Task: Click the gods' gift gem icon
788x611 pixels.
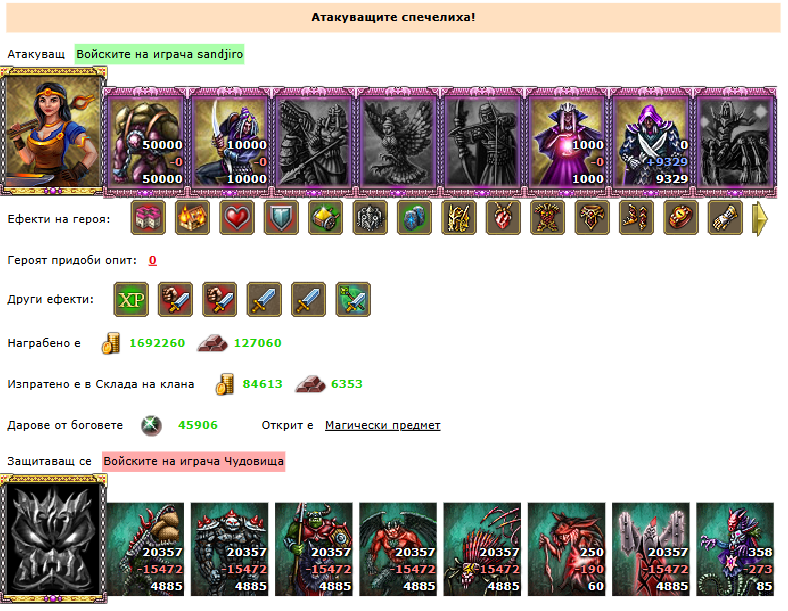Action: point(151,426)
